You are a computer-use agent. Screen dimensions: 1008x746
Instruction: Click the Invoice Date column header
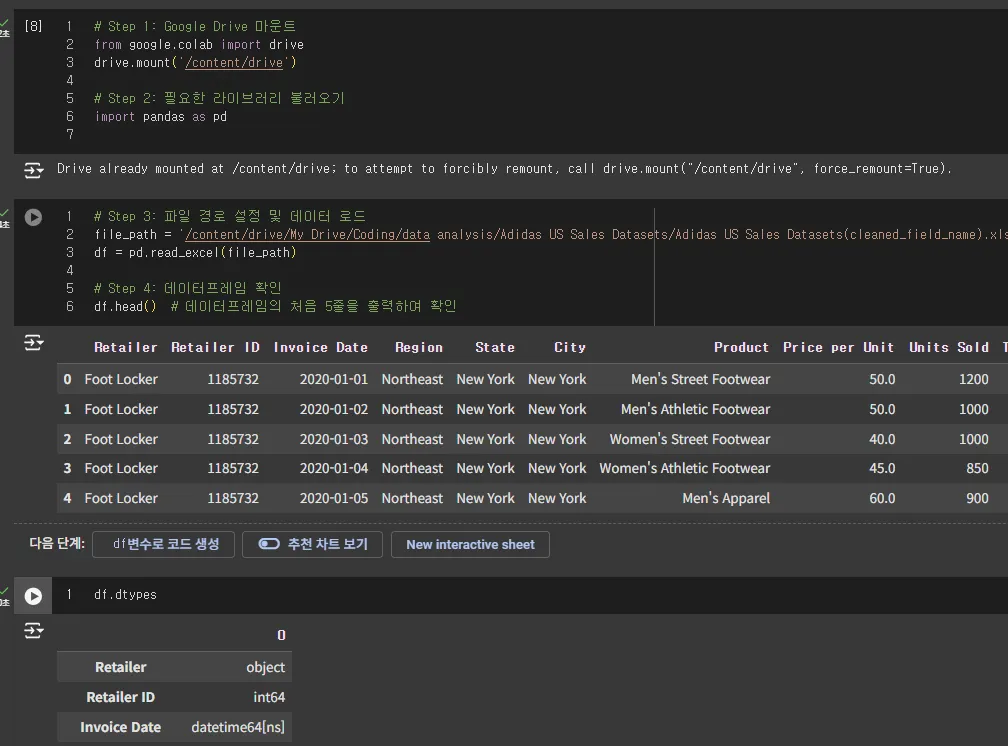click(320, 347)
